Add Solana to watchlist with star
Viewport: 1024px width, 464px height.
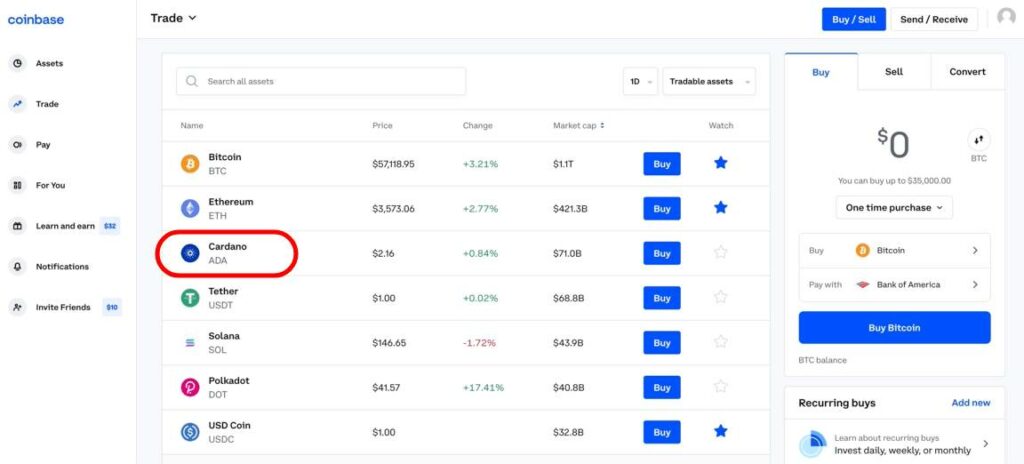click(x=720, y=342)
